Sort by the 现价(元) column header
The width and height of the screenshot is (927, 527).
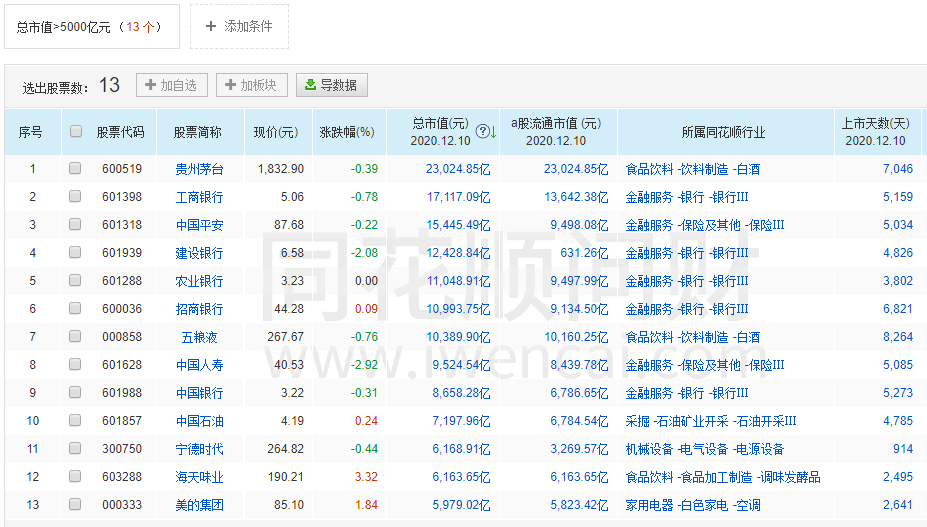click(x=275, y=132)
